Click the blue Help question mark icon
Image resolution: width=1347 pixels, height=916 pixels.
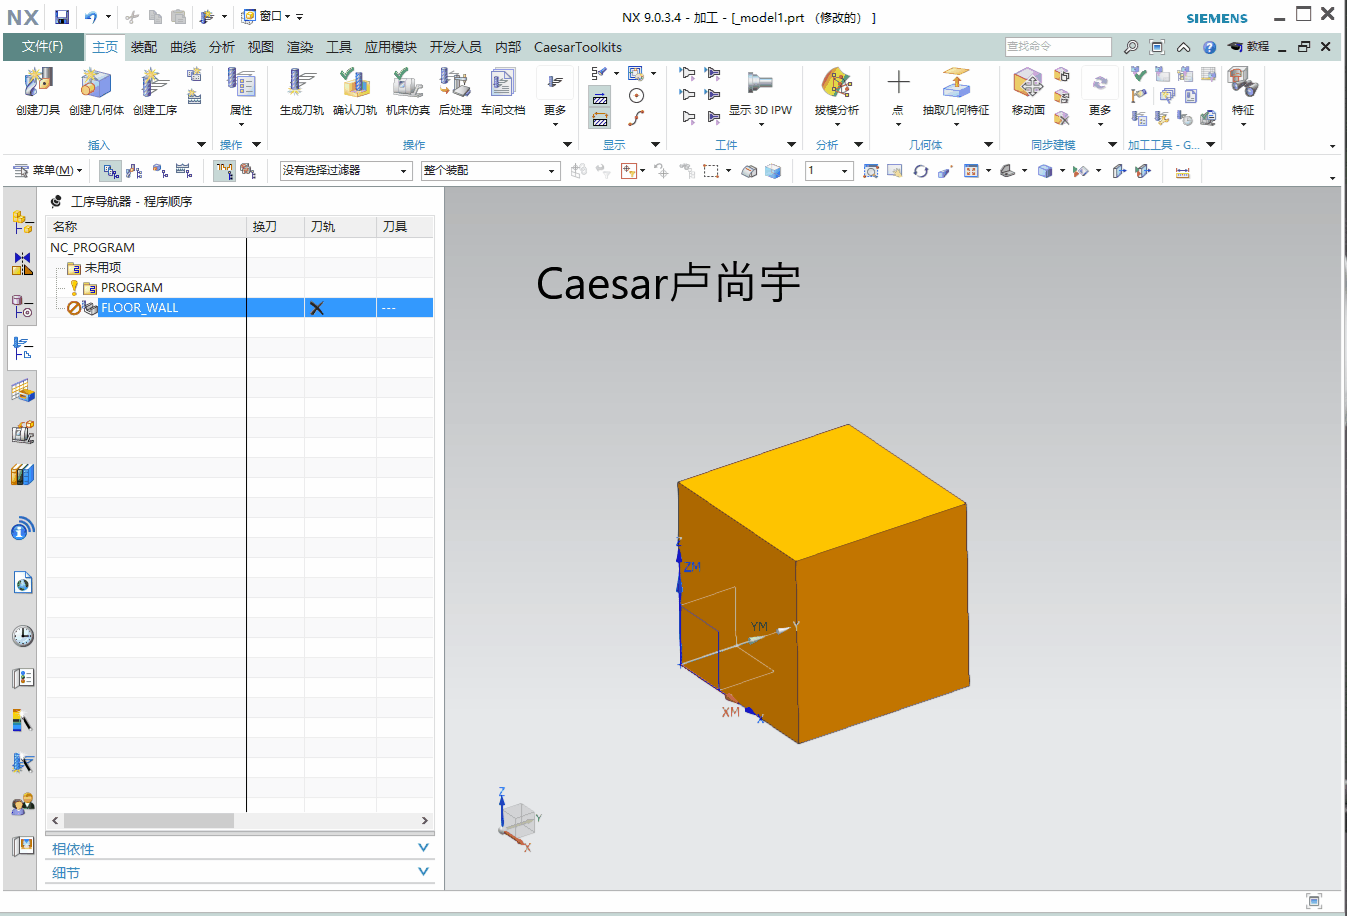(x=1209, y=47)
